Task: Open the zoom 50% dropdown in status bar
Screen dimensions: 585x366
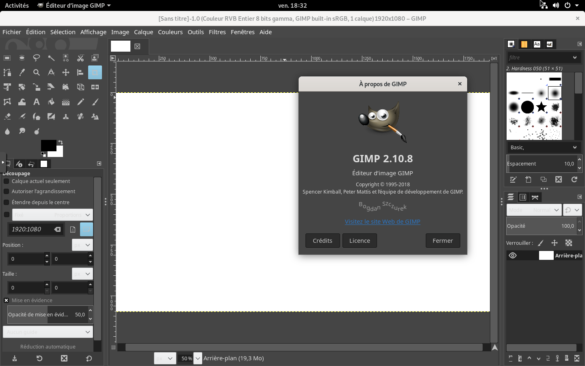Action: tap(198, 358)
